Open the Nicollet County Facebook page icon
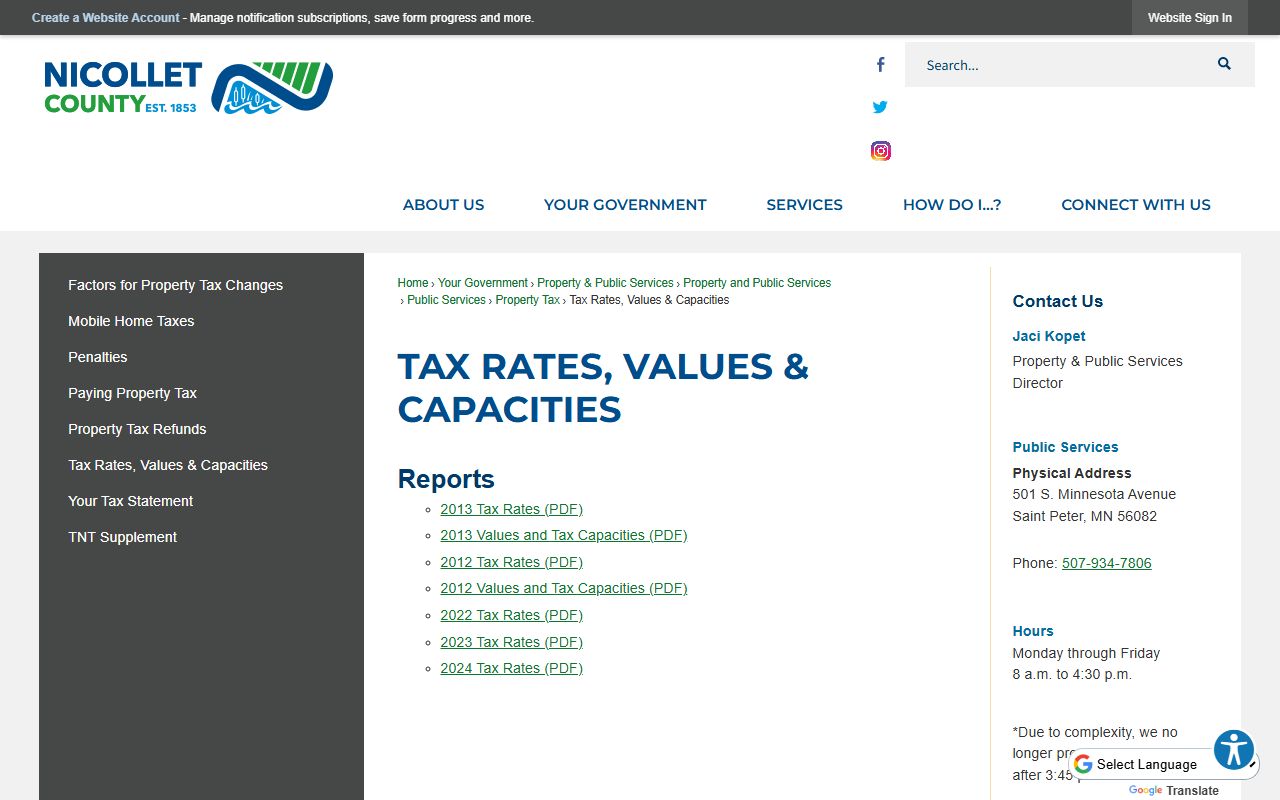This screenshot has height=800, width=1280. 880,65
